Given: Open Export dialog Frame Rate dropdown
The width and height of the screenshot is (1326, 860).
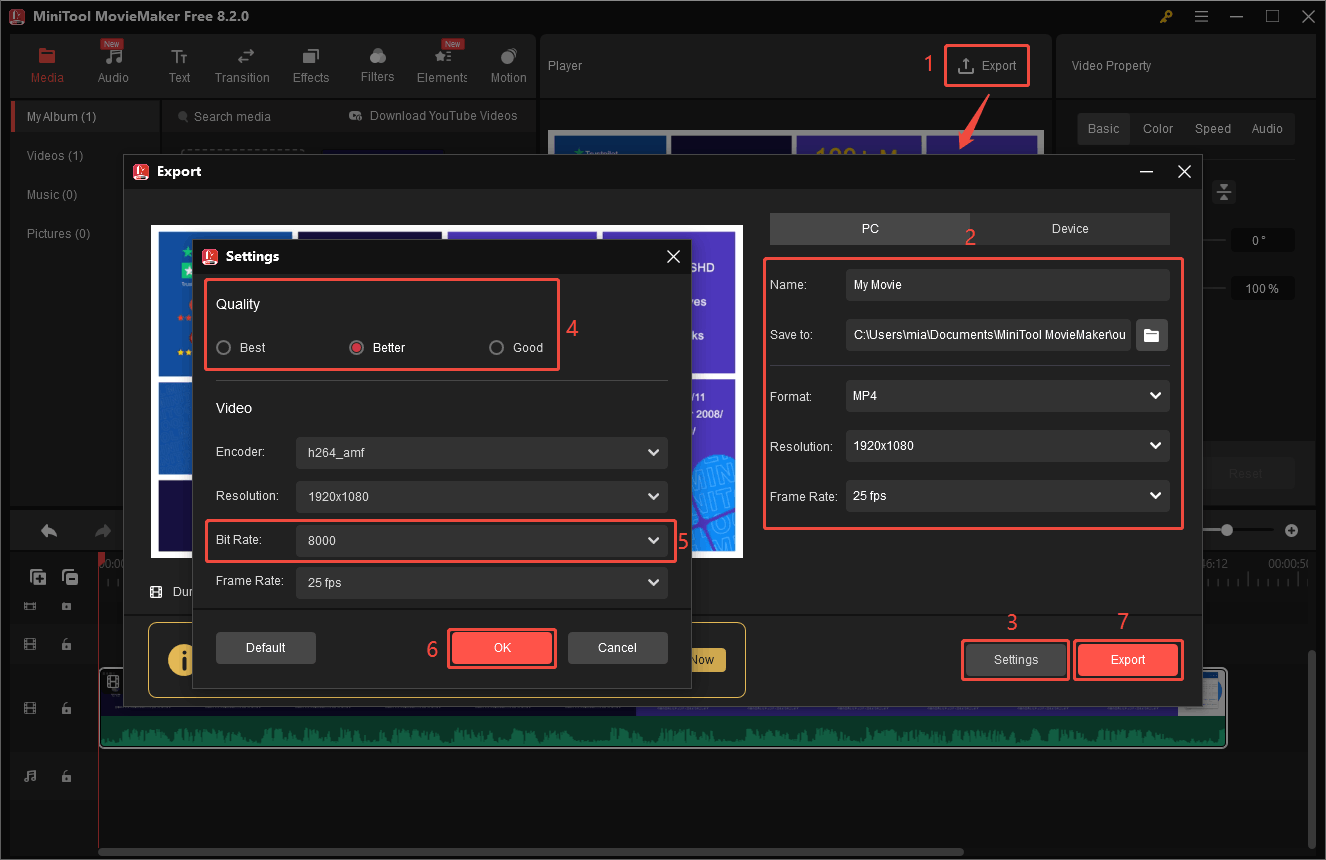Looking at the screenshot, I should click(1008, 495).
